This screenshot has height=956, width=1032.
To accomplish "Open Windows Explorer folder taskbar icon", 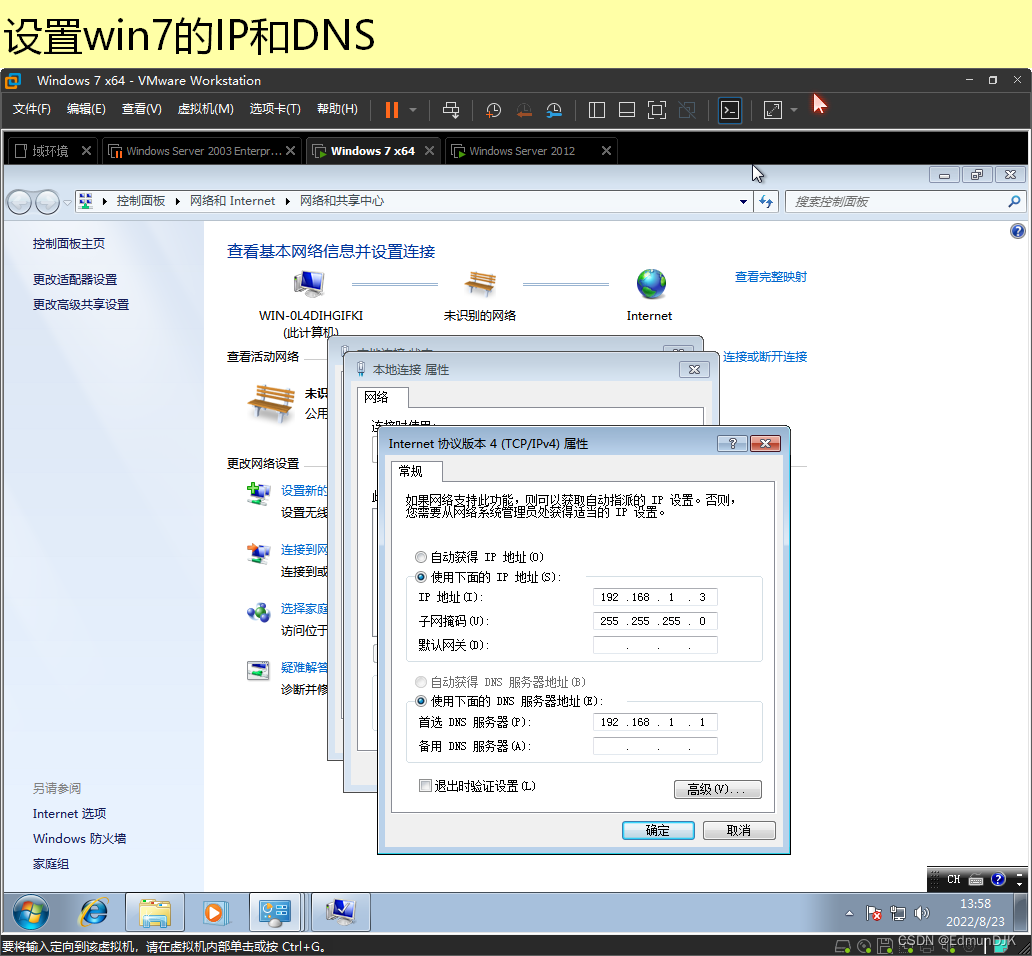I will (155, 913).
